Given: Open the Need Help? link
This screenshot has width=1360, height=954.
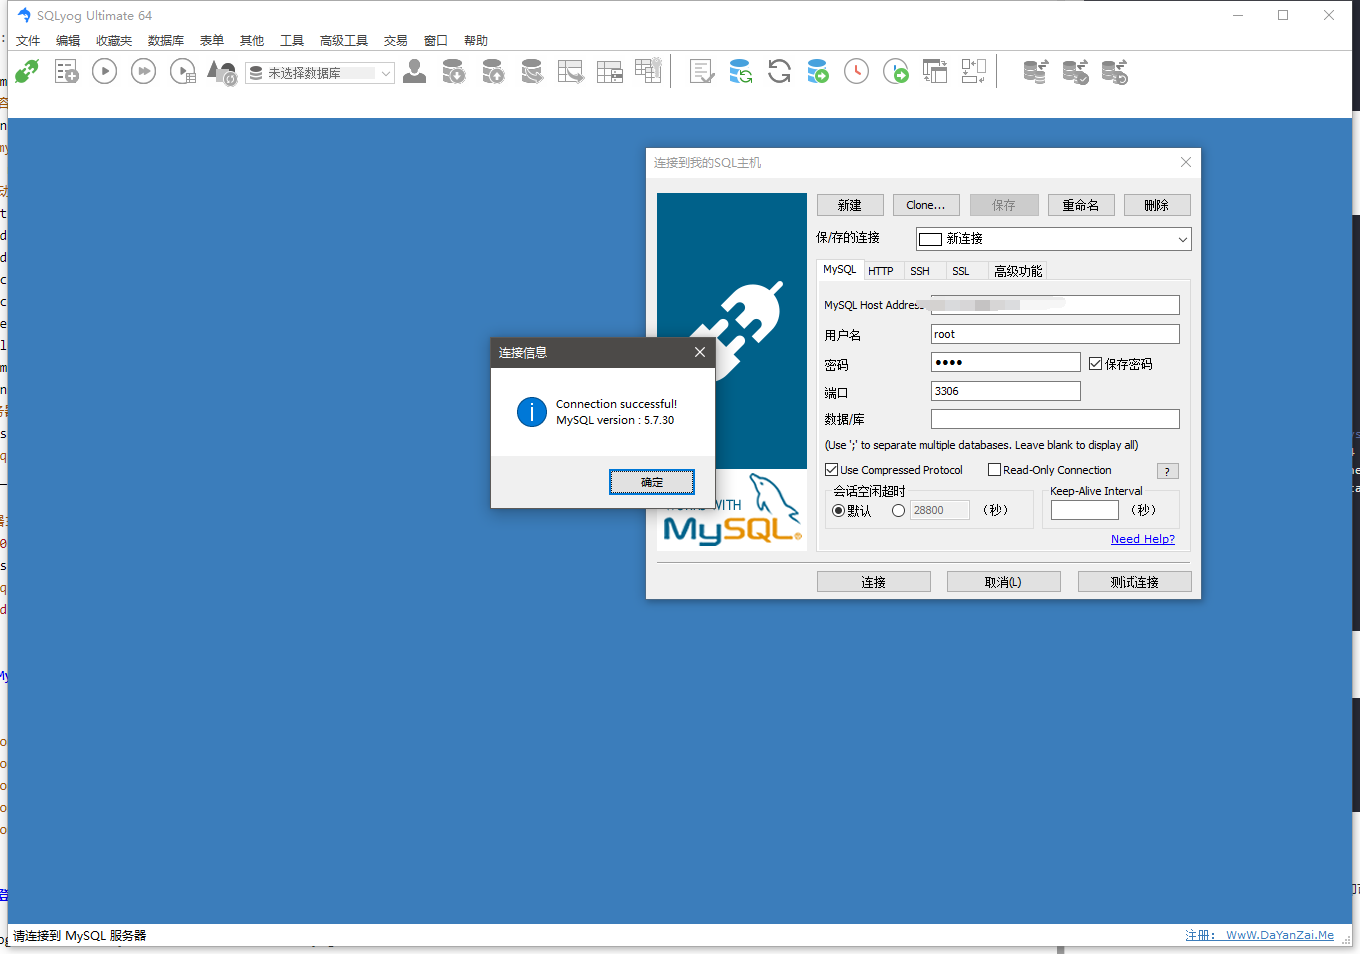Looking at the screenshot, I should [1143, 539].
